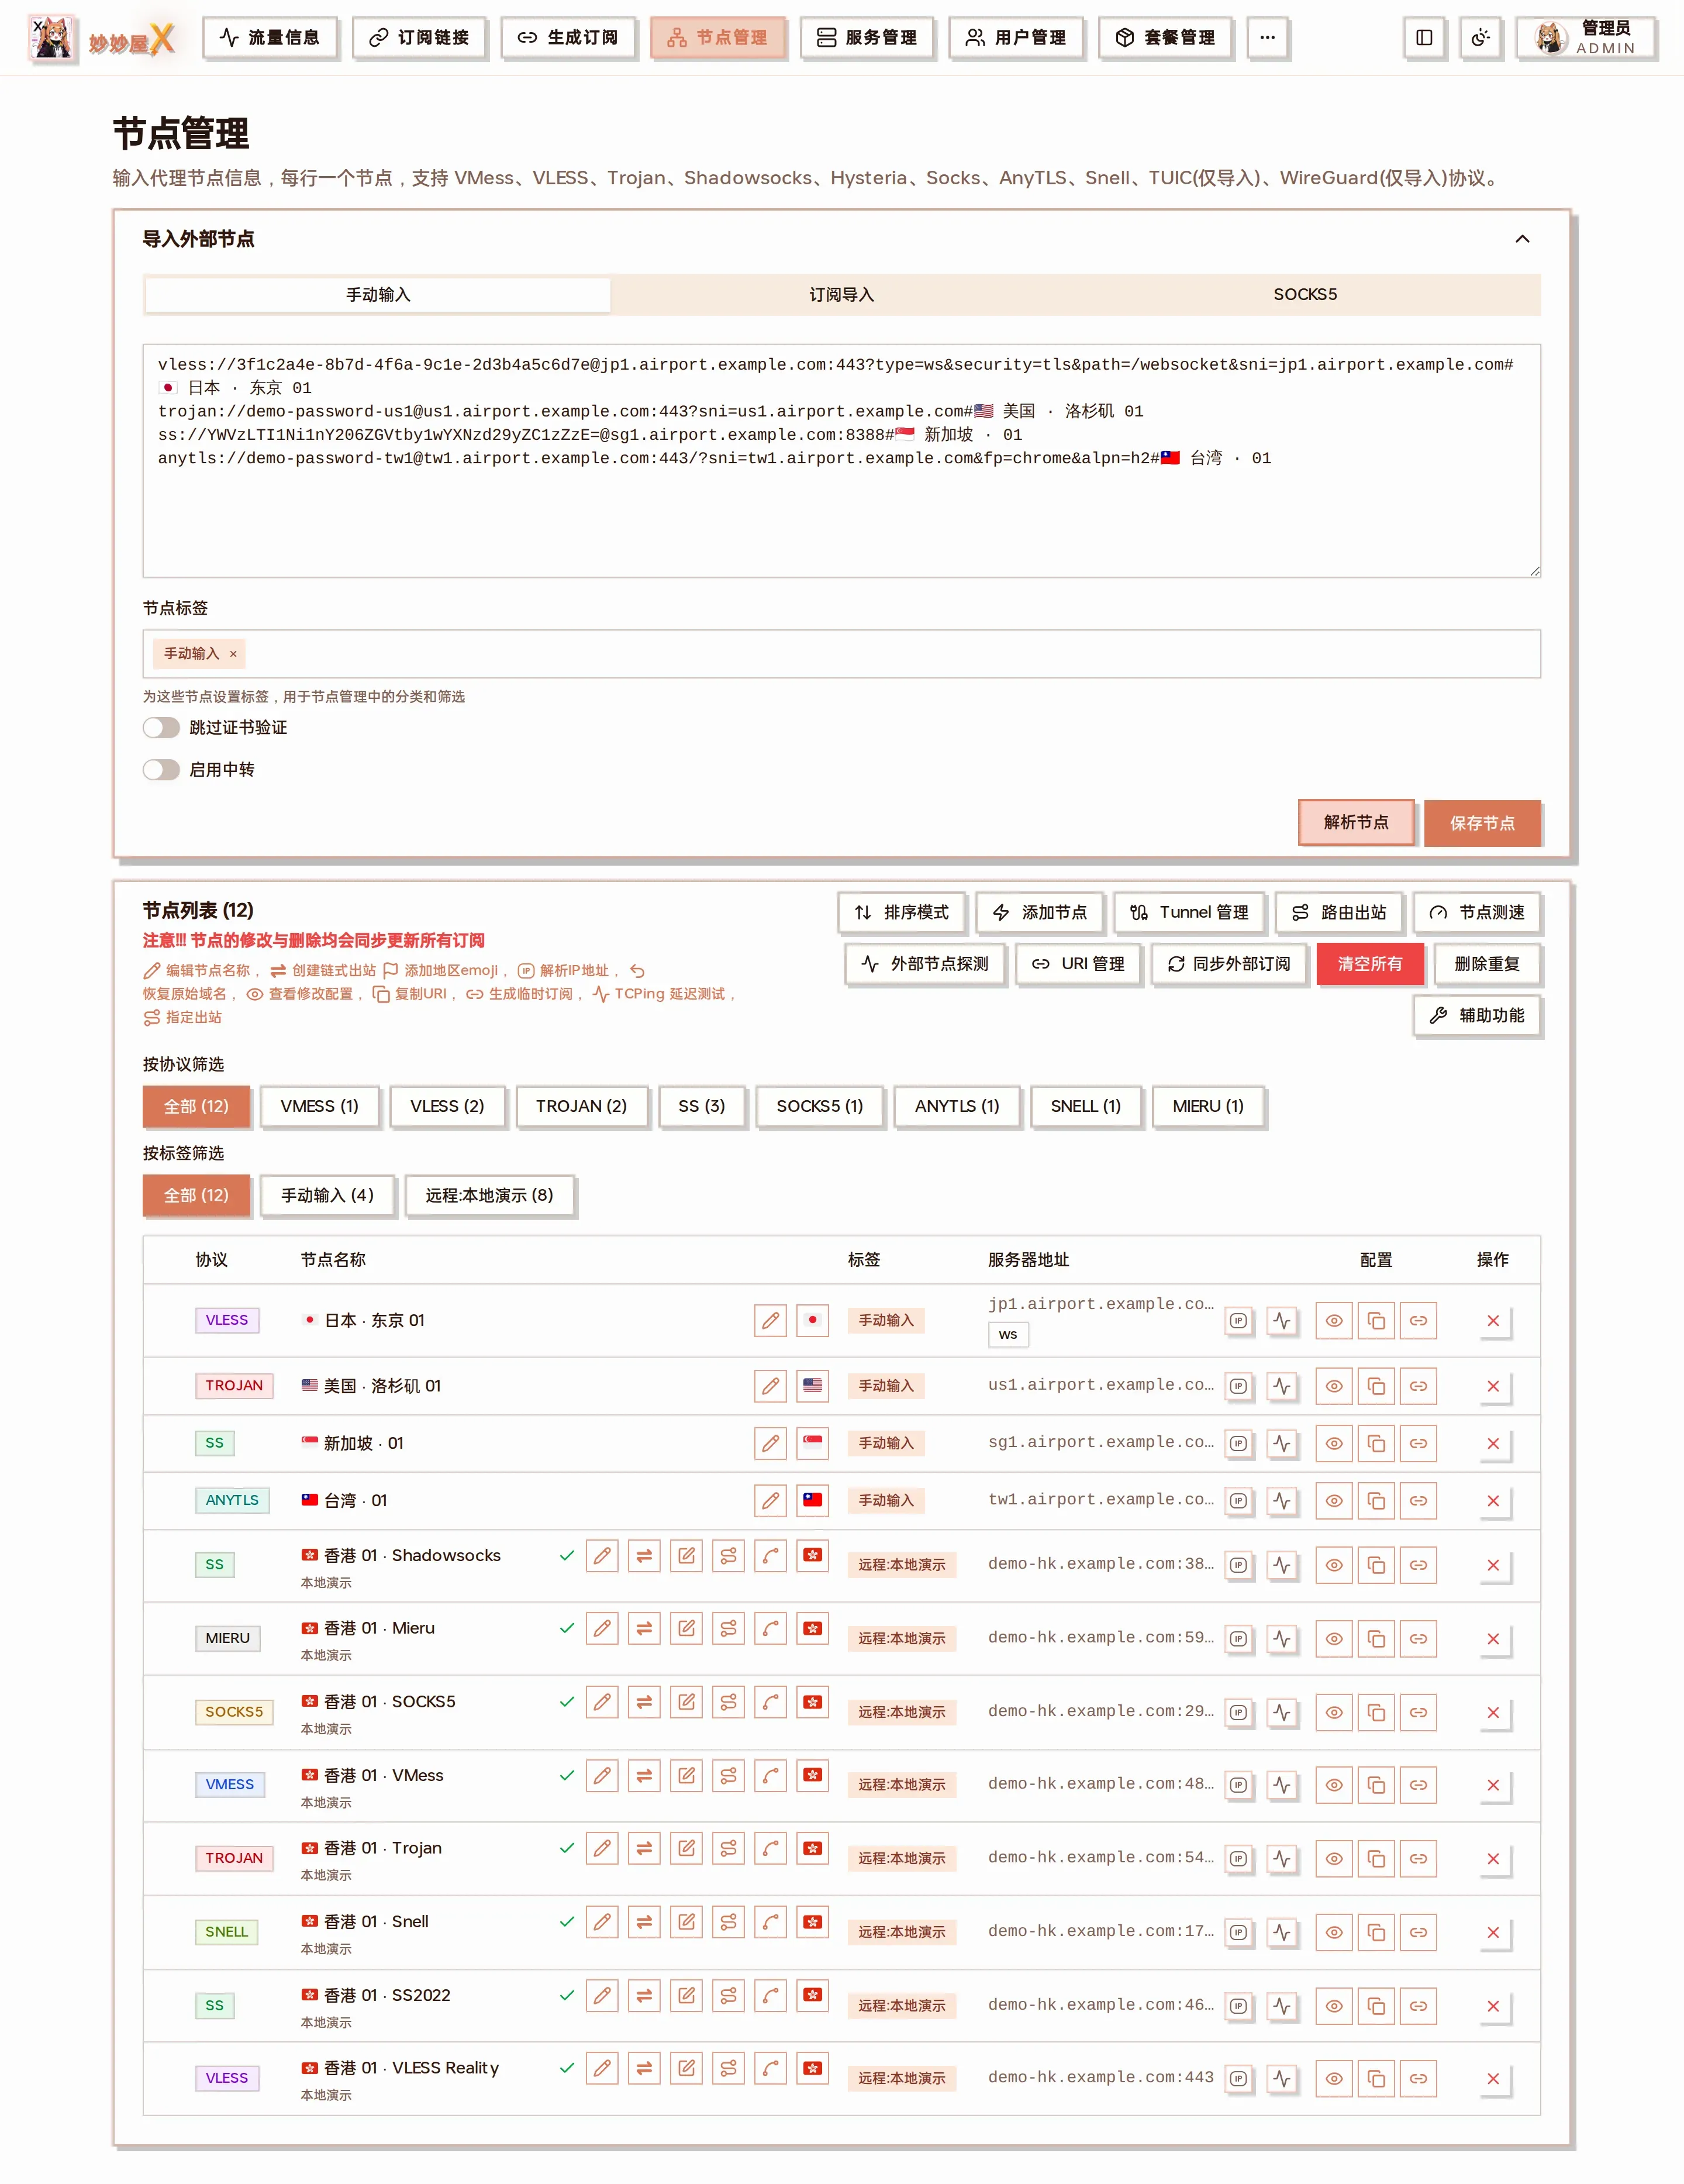Run TCPing latency test for 新加坡 · 01
Viewport: 1684px width, 2184px height.
point(1282,1443)
